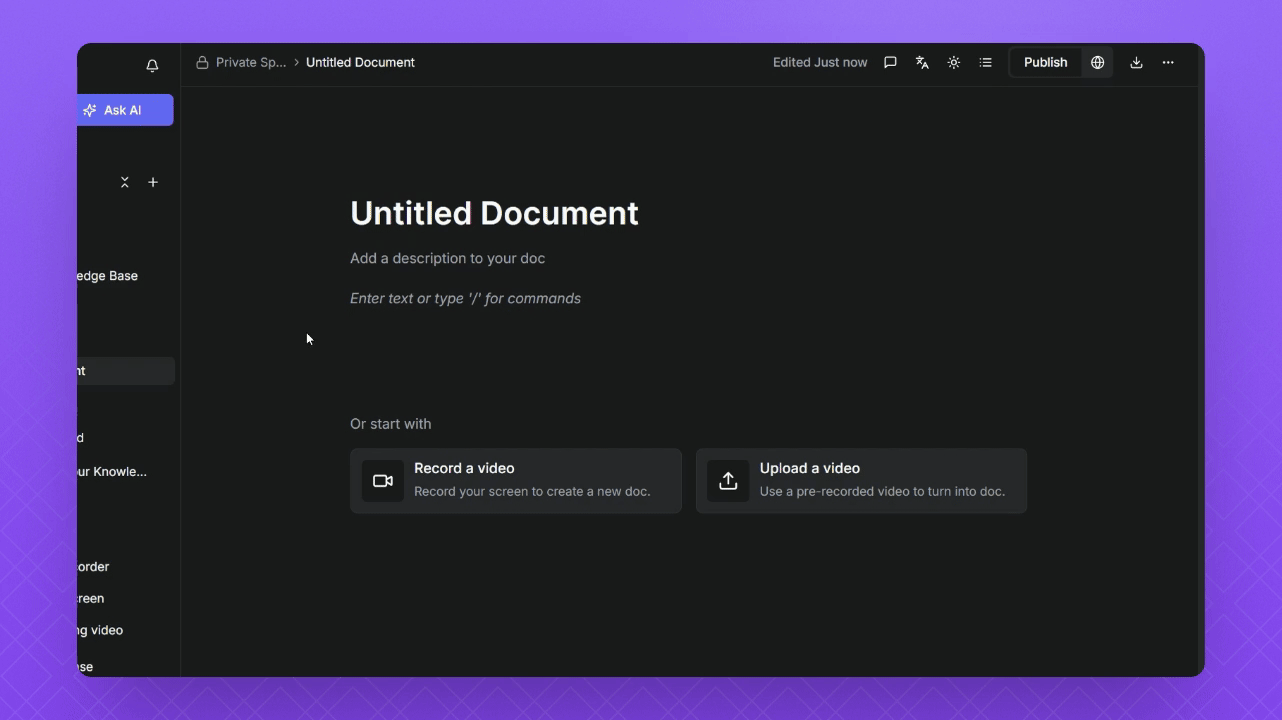Screen dimensions: 1282x720
Task: Click the globe icon beside Publish
Action: [1097, 62]
